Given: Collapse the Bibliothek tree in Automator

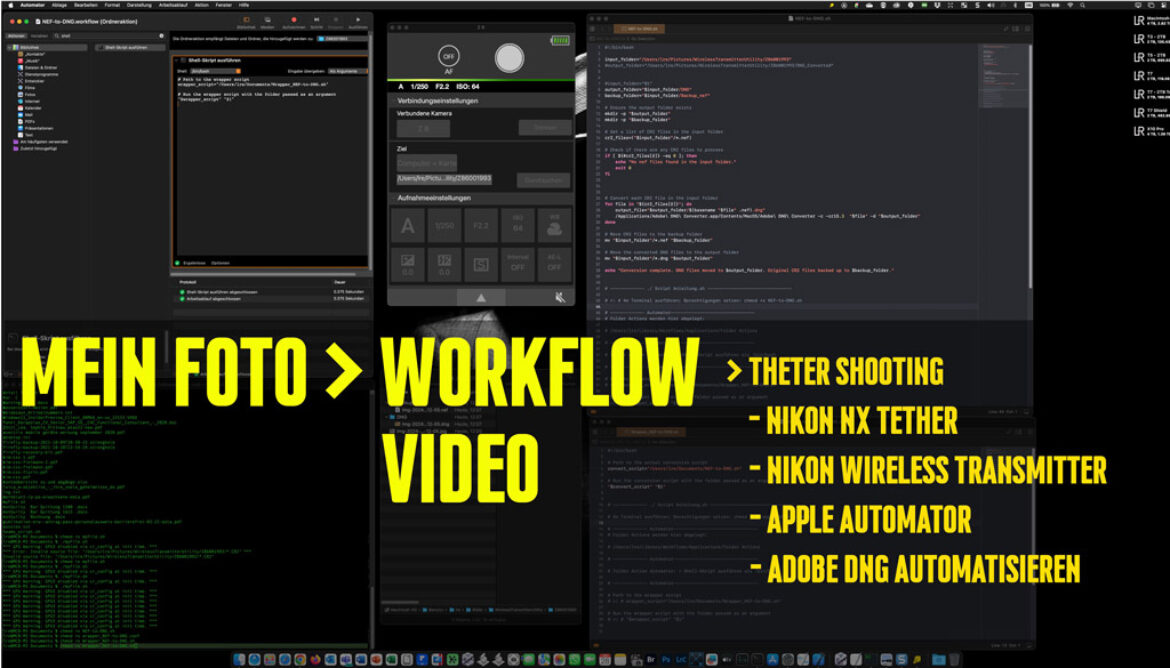Looking at the screenshot, I should pyautogui.click(x=10, y=48).
